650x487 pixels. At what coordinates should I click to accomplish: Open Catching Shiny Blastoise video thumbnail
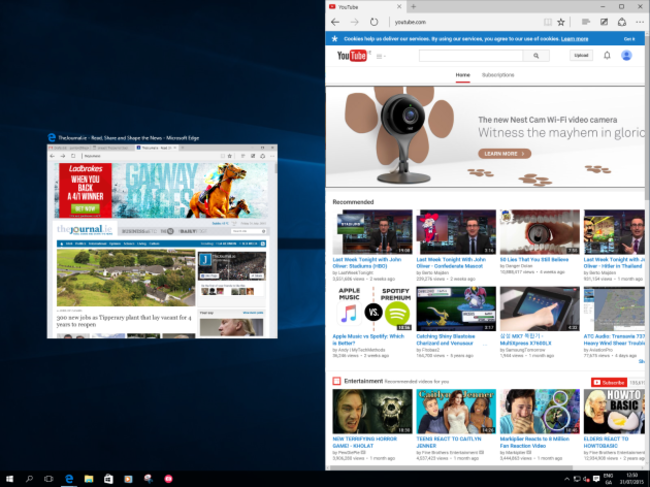tap(456, 309)
